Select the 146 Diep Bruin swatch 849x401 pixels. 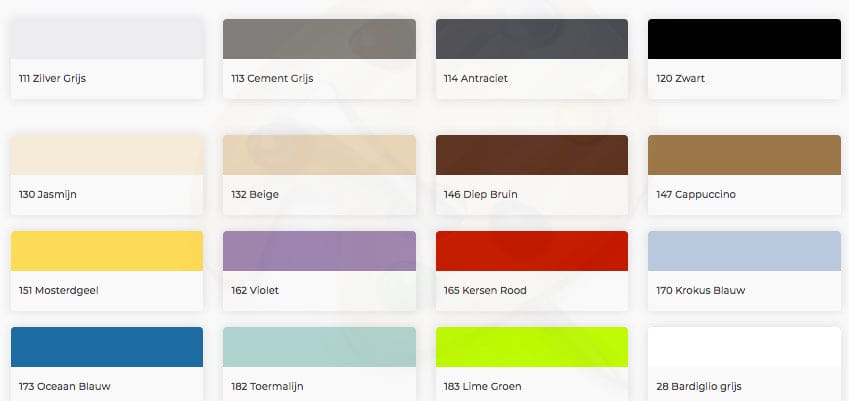click(x=532, y=155)
